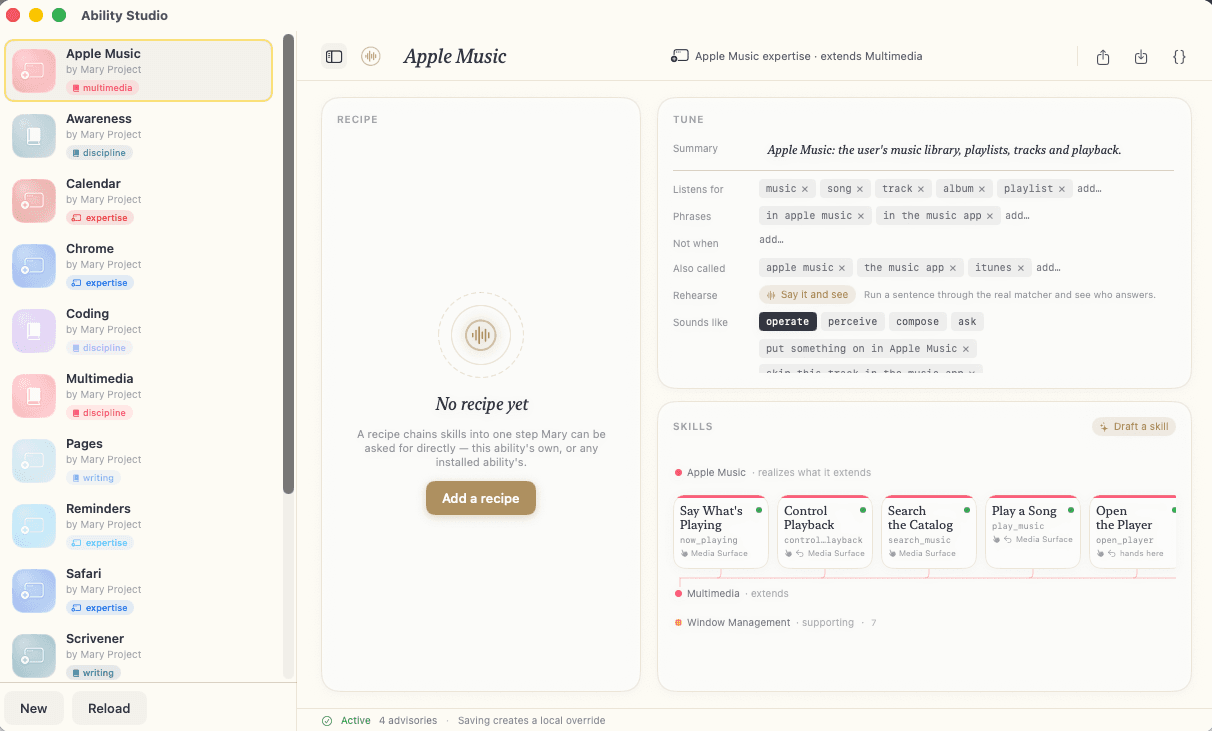1212x731 pixels.
Task: Click the Multimedia ability icon
Action: 34,396
